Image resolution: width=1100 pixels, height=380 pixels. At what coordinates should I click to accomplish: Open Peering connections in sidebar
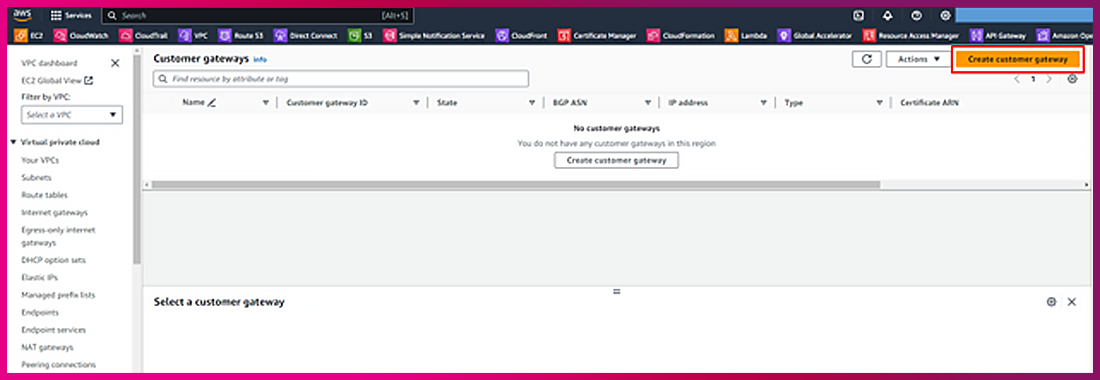click(59, 365)
